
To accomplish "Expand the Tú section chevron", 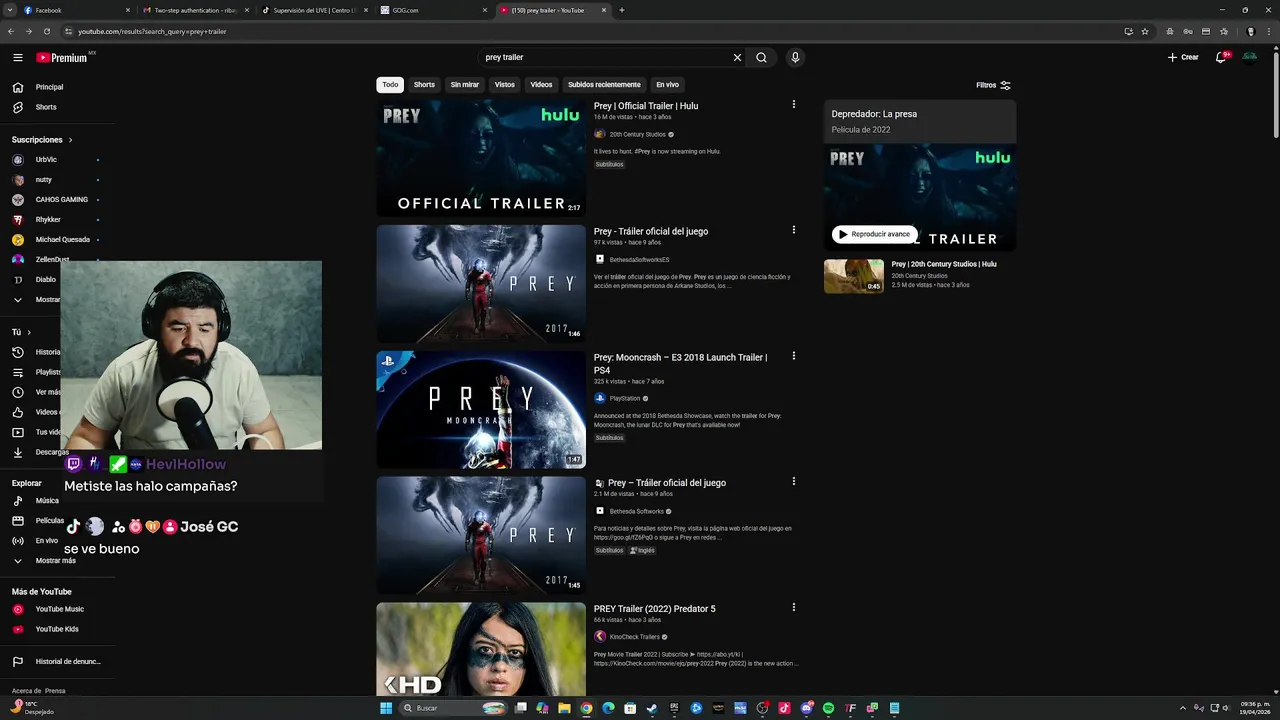I will [29, 332].
